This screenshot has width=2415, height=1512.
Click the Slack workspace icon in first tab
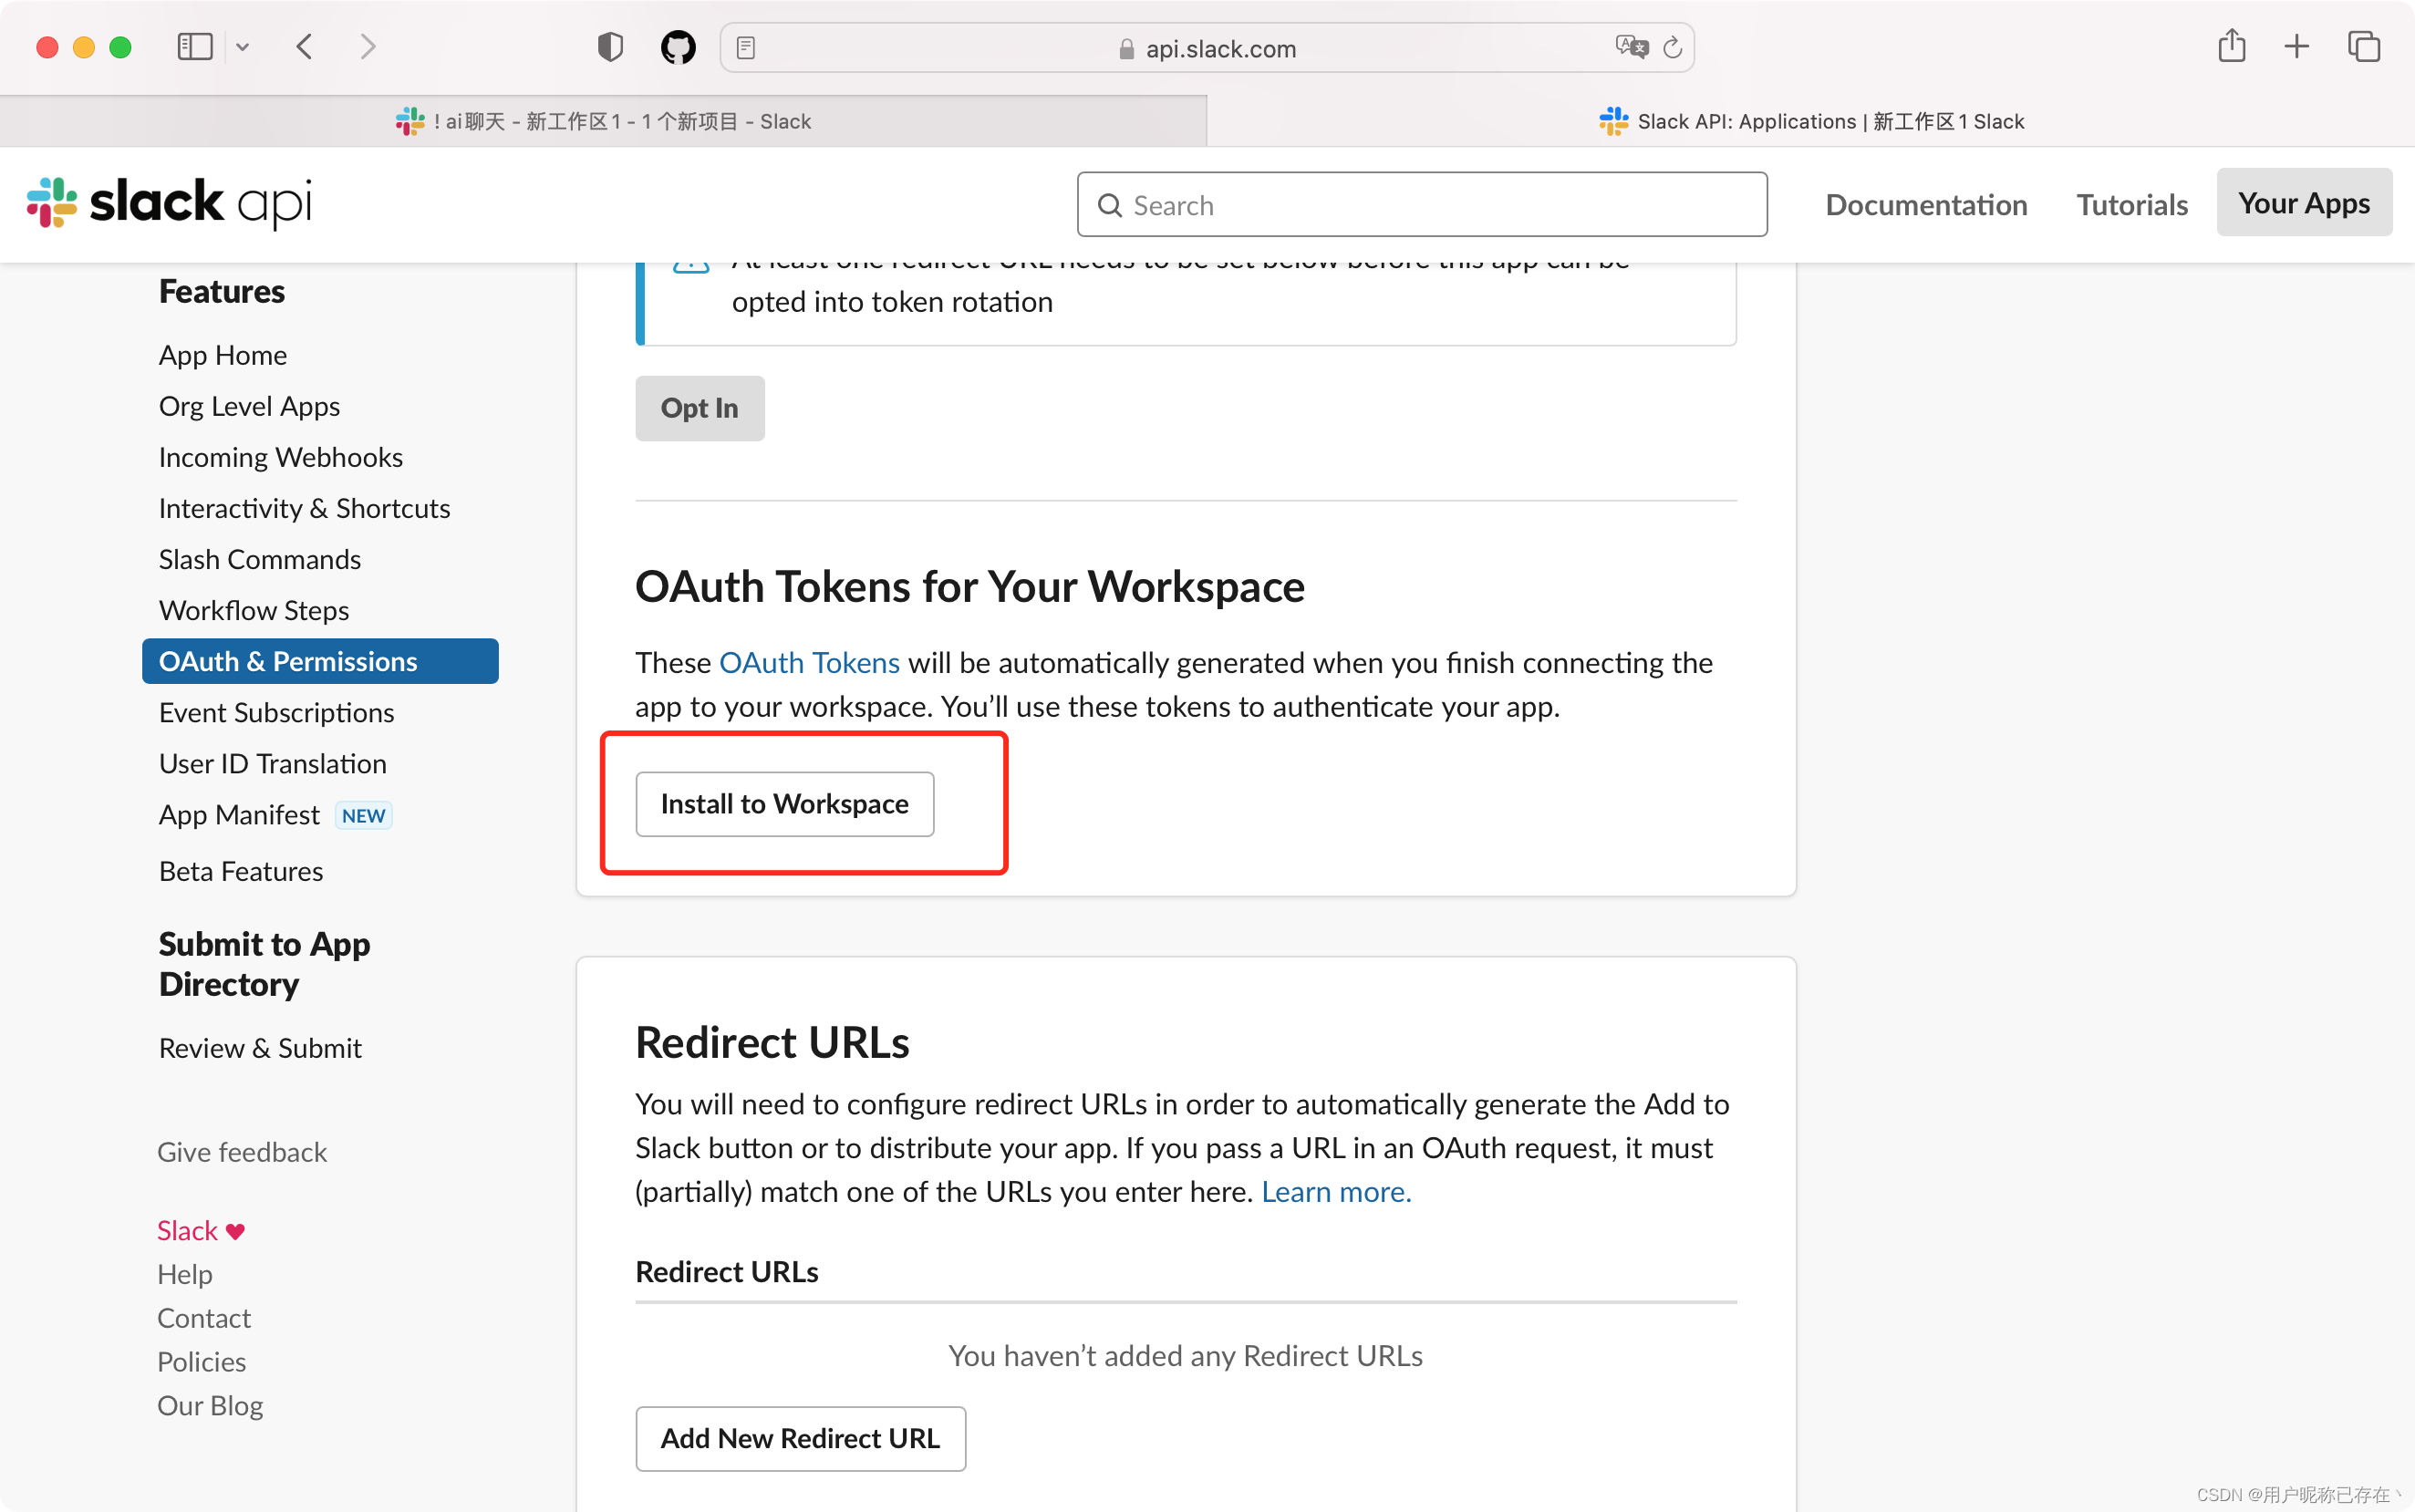click(404, 120)
